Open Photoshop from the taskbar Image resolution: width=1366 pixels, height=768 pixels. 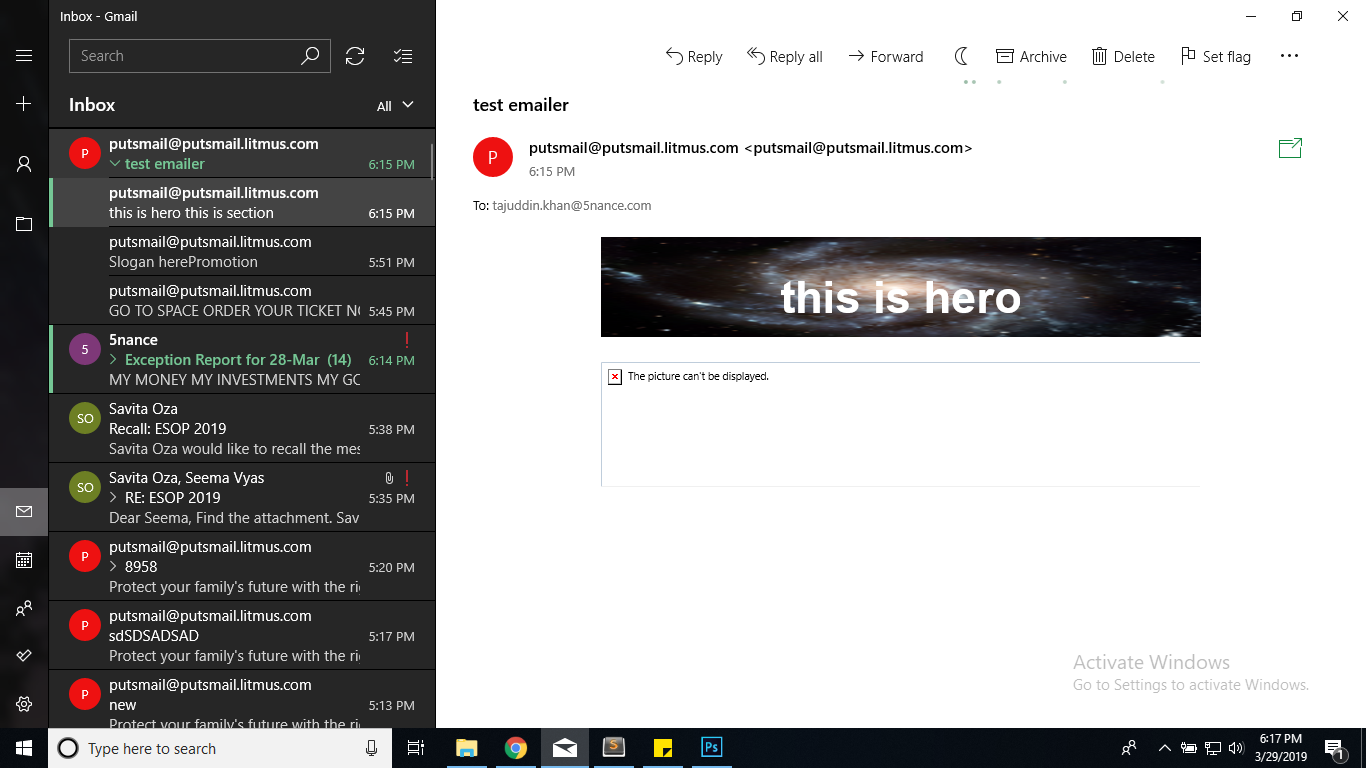pos(711,748)
